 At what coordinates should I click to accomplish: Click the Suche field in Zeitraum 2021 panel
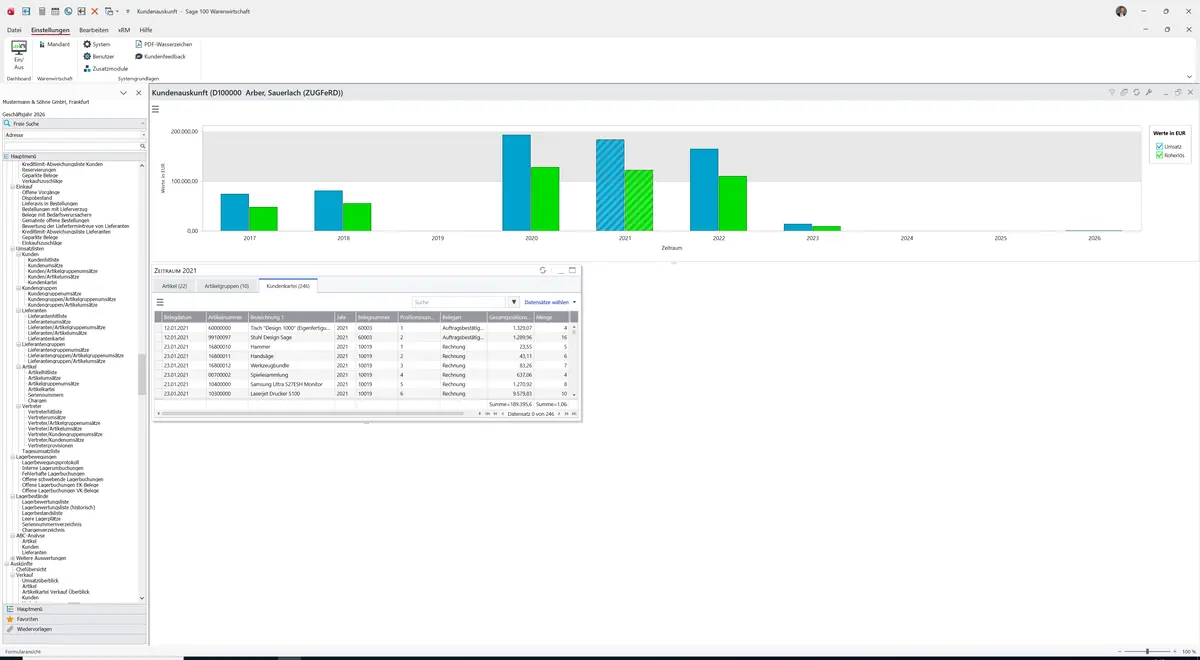click(x=459, y=301)
